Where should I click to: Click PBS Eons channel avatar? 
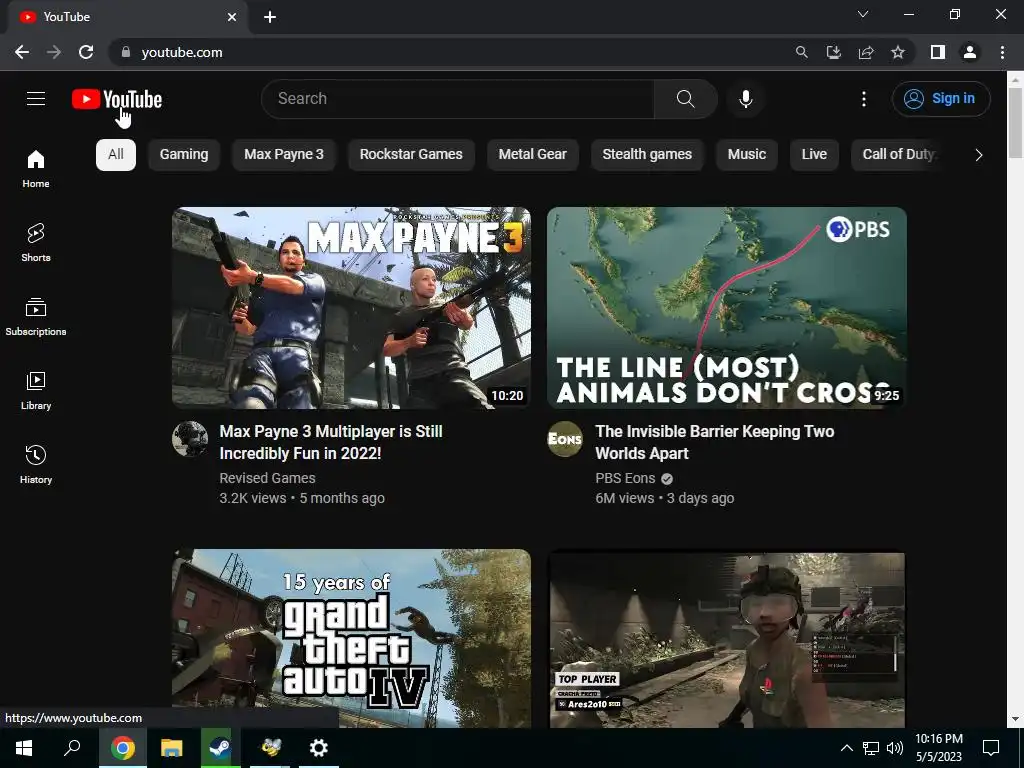565,439
